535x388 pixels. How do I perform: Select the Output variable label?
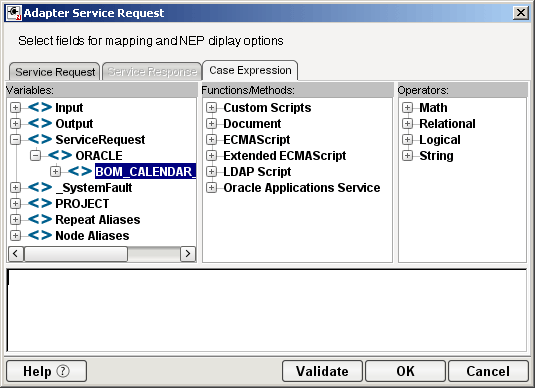click(74, 123)
